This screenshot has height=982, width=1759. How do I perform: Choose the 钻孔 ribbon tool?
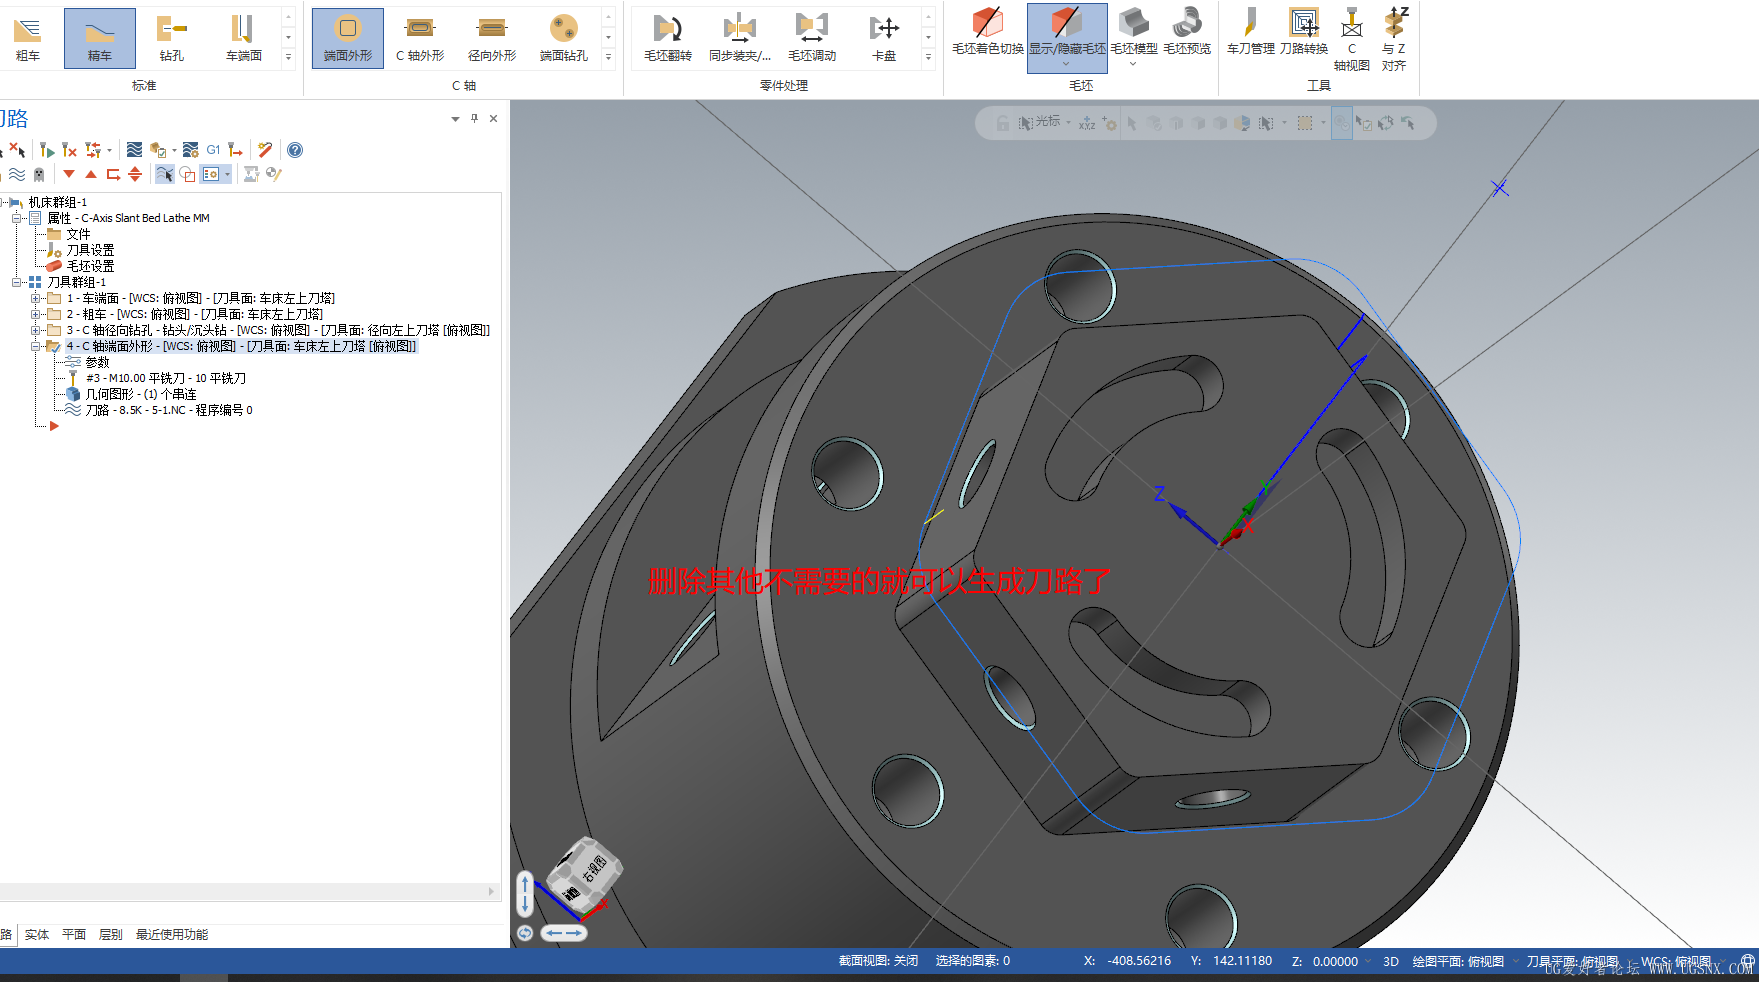(x=172, y=38)
